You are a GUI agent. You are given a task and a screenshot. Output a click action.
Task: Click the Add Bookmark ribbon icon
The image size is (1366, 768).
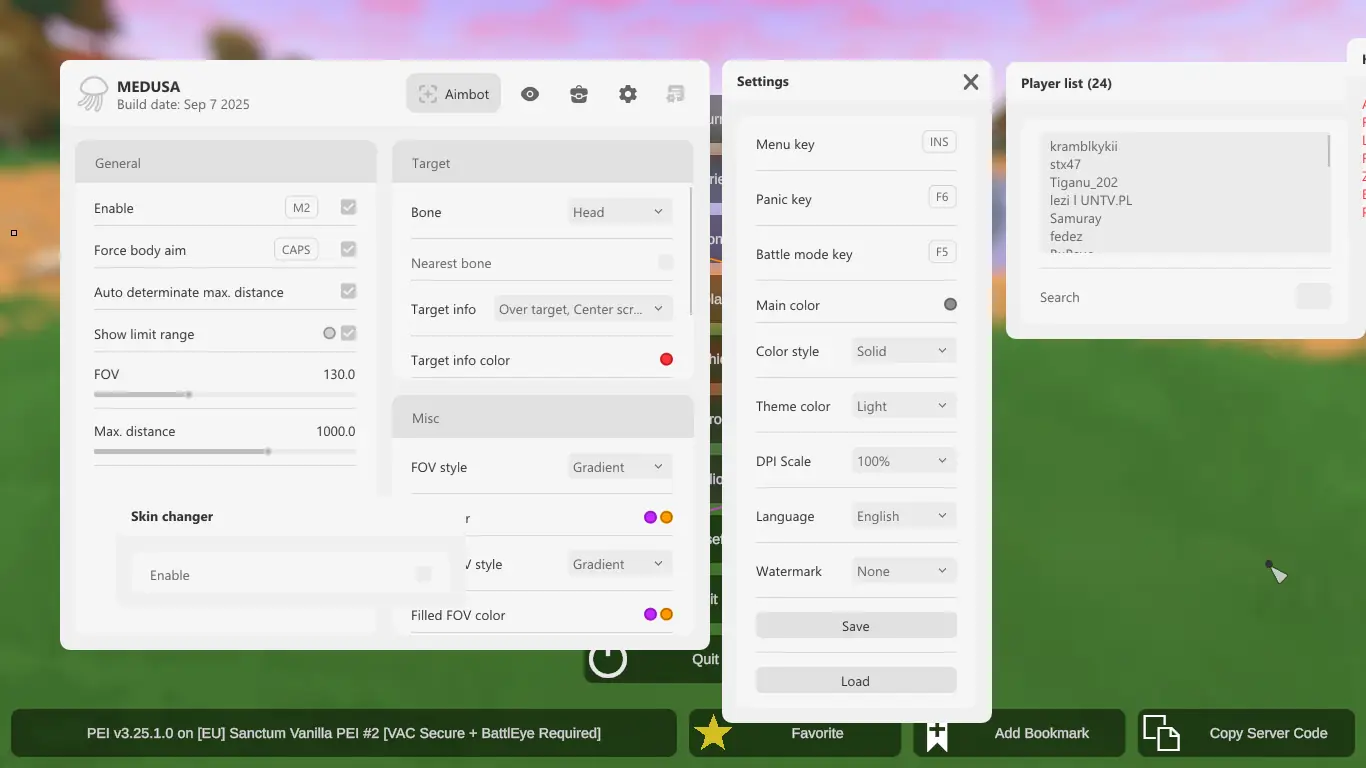(x=937, y=735)
